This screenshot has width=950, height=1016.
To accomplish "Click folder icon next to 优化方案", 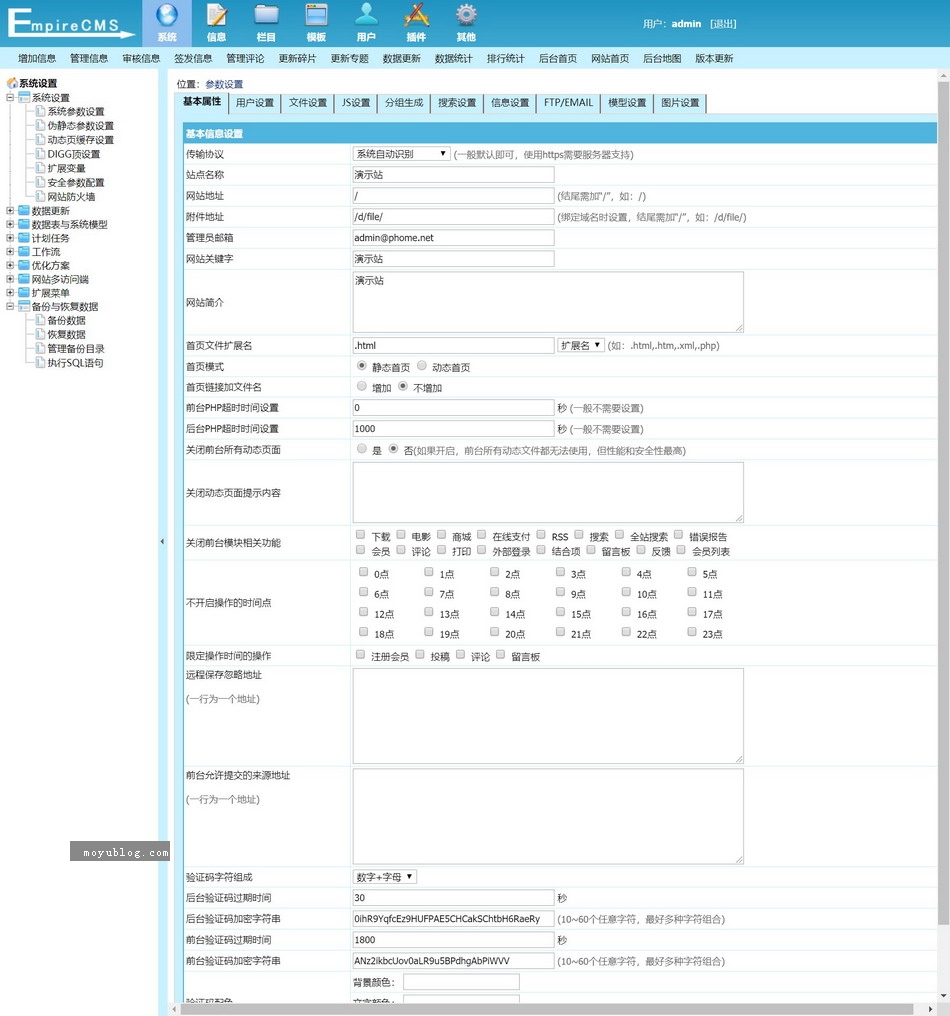I will (x=24, y=265).
